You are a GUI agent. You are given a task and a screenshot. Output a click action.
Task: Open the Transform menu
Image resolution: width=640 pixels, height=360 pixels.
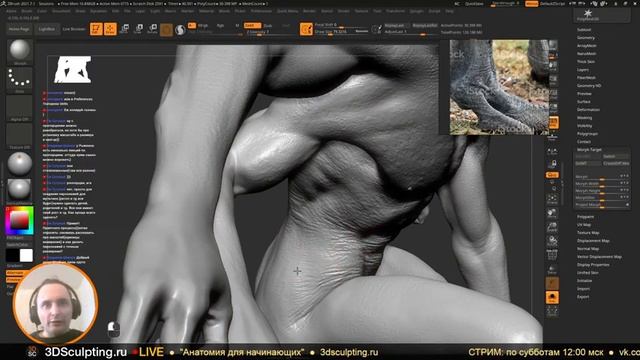[x=395, y=11]
